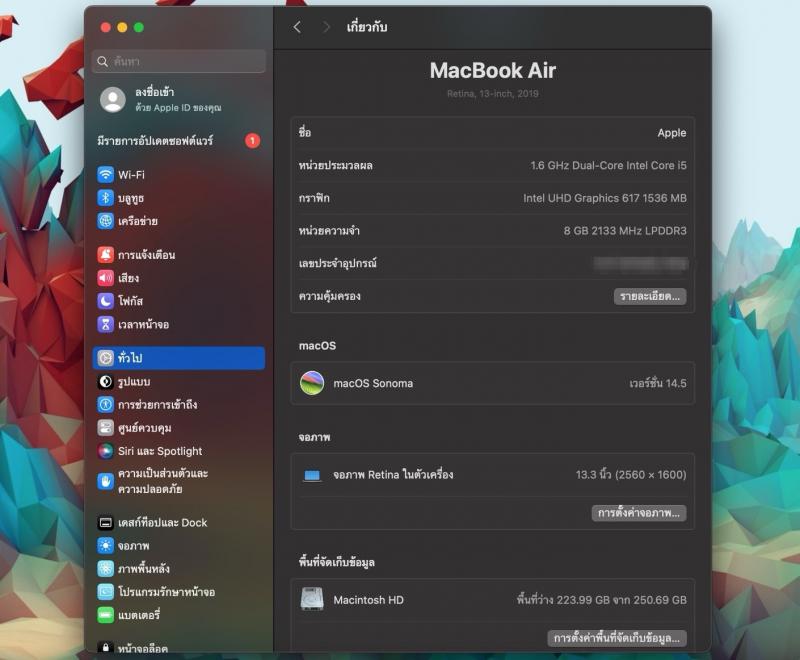Click "8 GB 2133 MHz LPDDR3" memory value
The height and width of the screenshot is (660, 800).
tap(625, 231)
